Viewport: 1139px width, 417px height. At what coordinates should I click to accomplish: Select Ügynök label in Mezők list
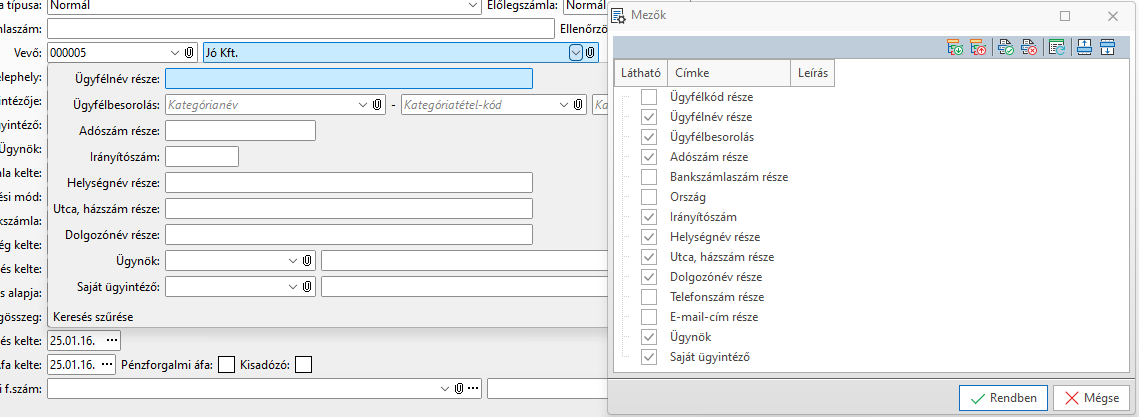pos(691,337)
